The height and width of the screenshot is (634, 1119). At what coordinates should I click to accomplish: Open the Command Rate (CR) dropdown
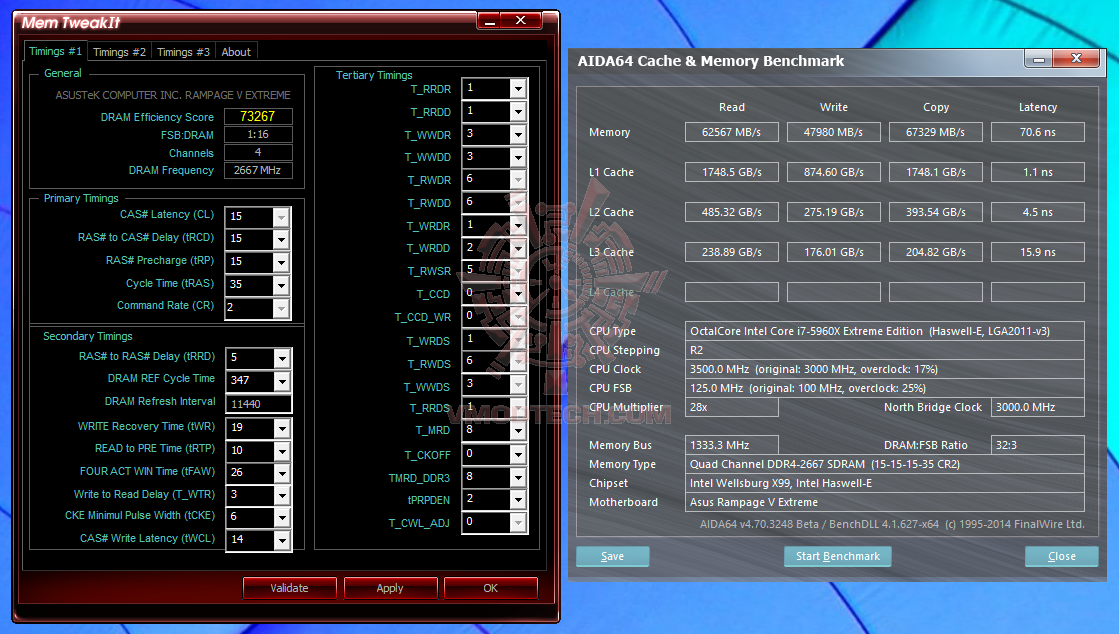pos(281,308)
